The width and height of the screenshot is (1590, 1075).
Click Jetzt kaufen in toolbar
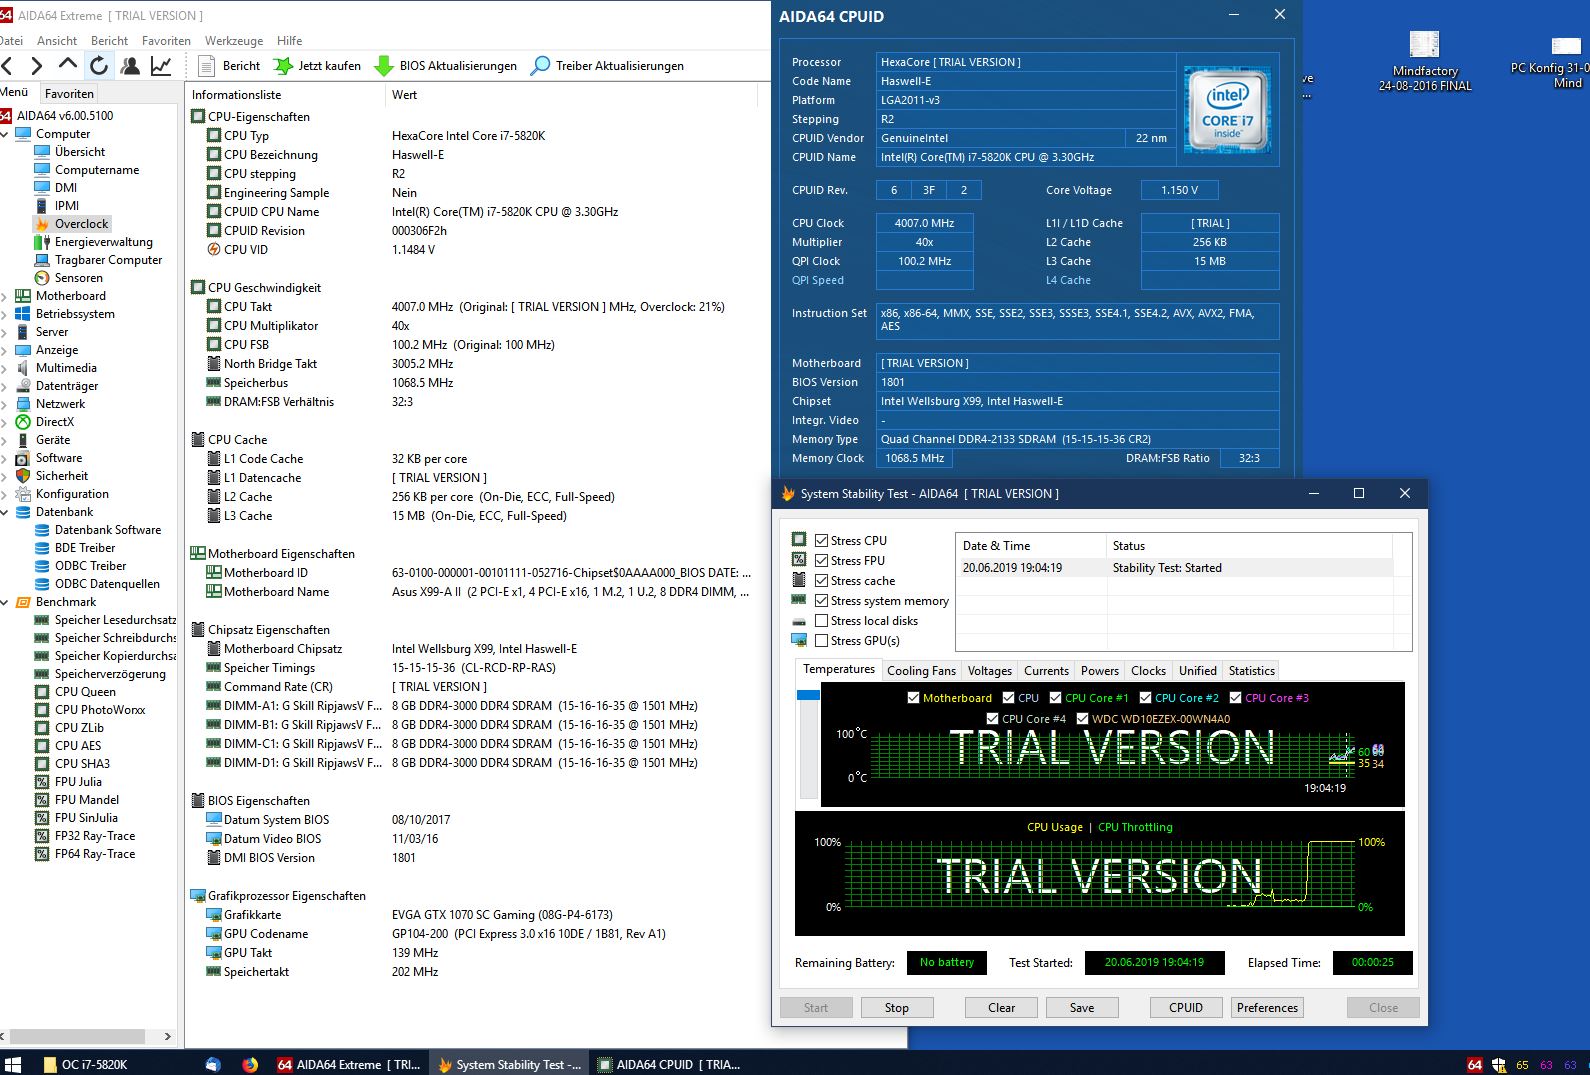[x=318, y=66]
